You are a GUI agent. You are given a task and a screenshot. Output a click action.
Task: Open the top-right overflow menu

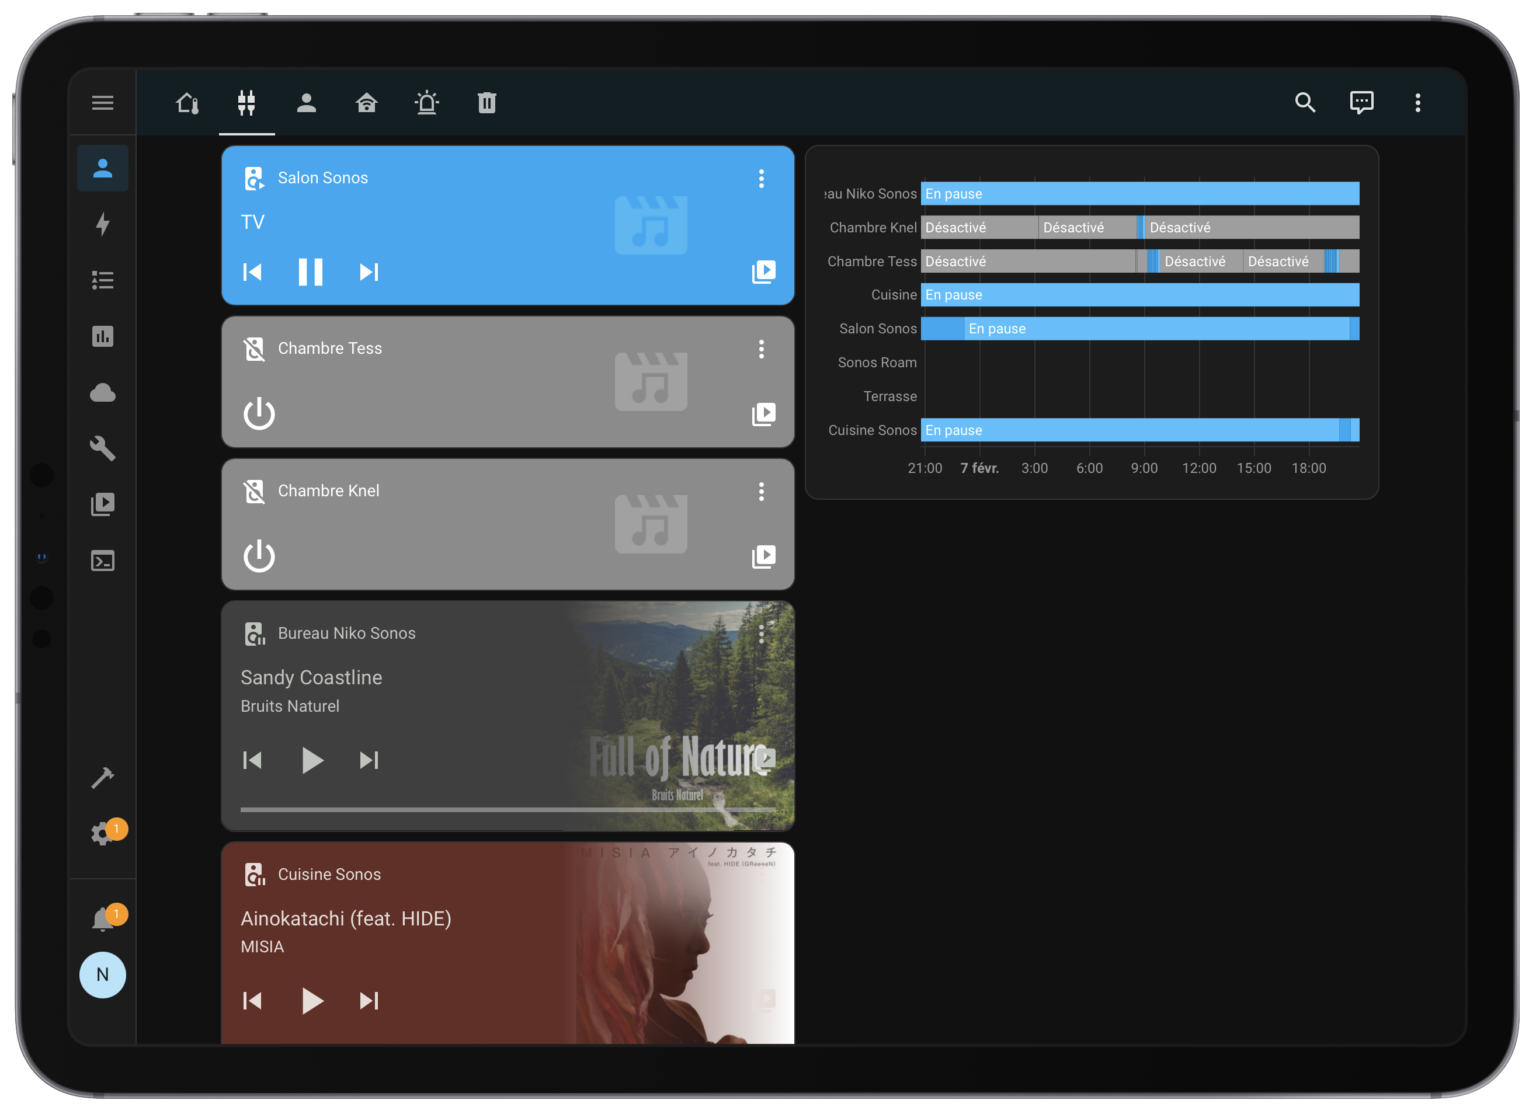tap(1417, 102)
